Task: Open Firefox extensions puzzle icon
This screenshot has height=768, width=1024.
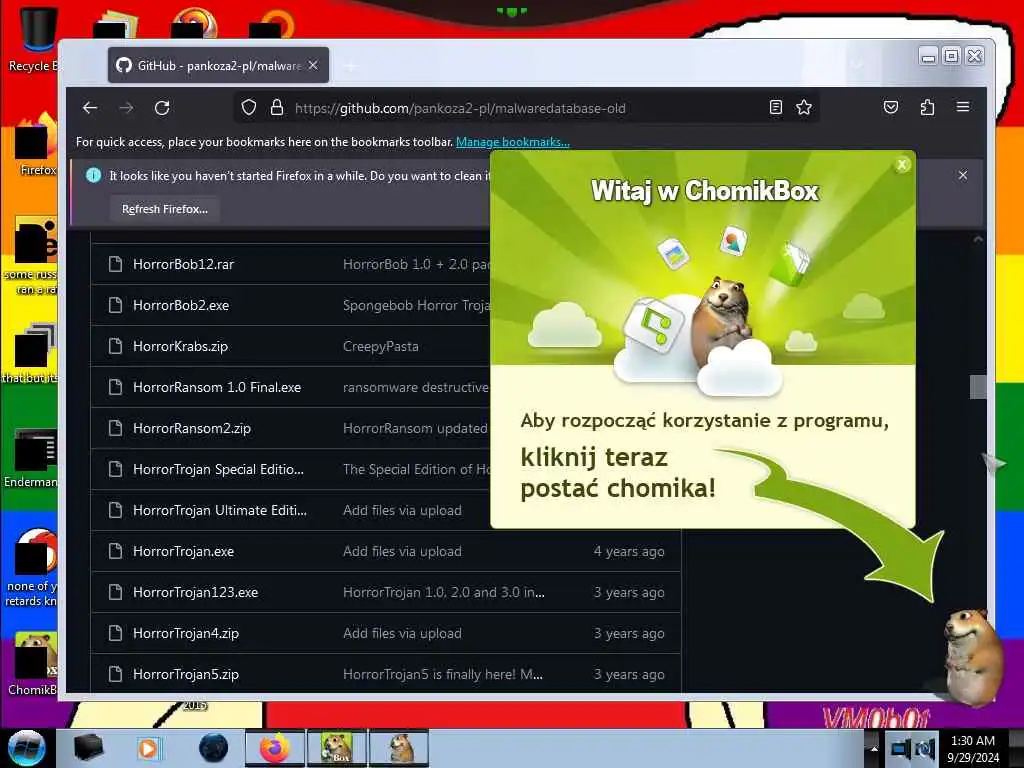Action: [927, 108]
